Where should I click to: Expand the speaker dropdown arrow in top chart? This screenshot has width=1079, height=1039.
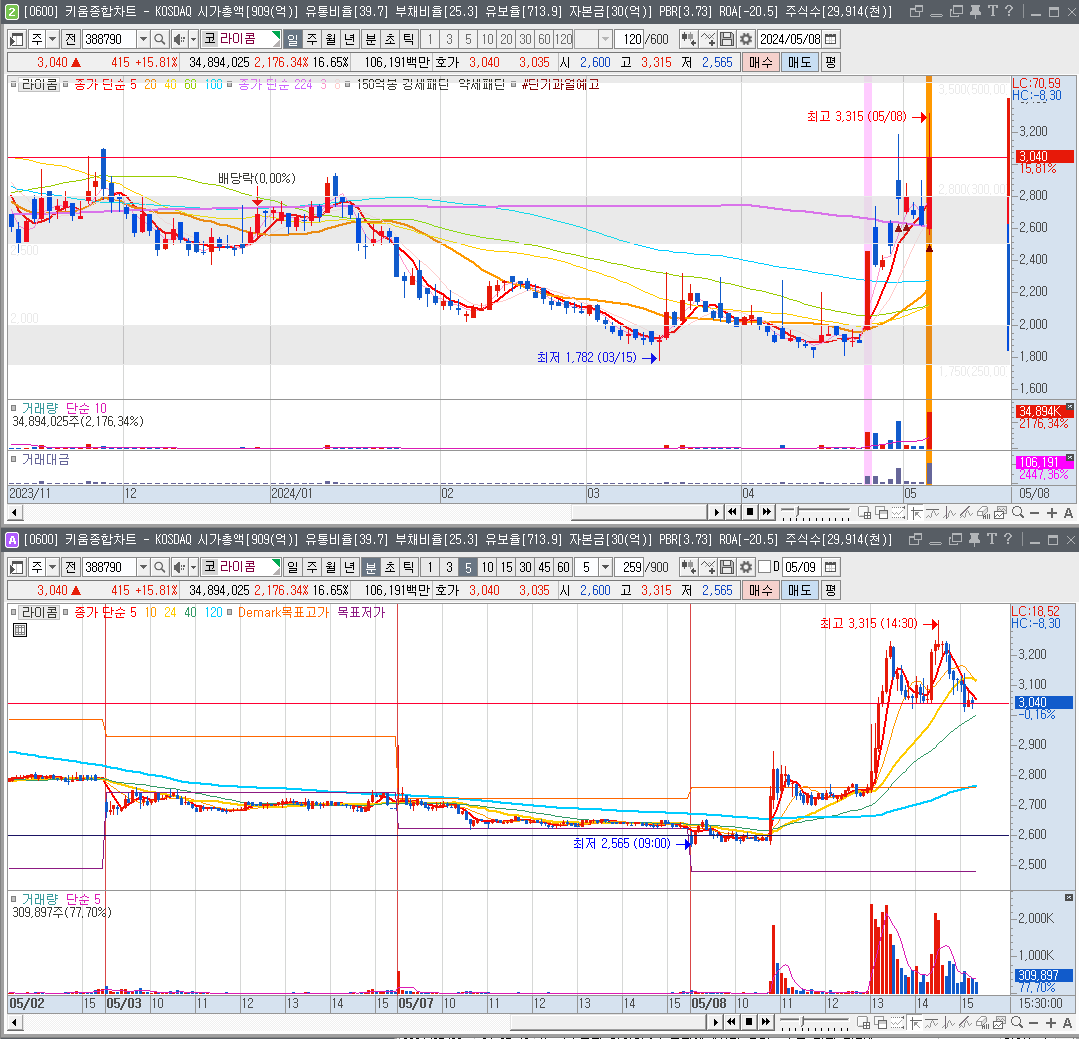(x=193, y=39)
